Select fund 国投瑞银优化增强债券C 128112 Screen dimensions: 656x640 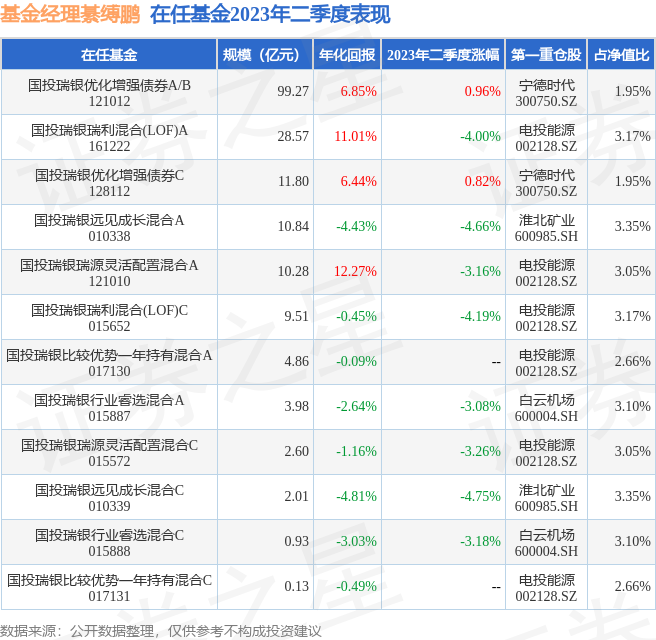[109, 183]
